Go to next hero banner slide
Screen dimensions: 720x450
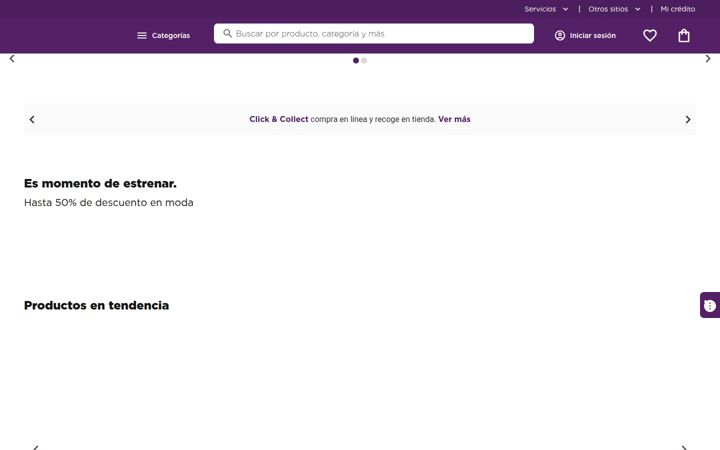pyautogui.click(x=708, y=58)
